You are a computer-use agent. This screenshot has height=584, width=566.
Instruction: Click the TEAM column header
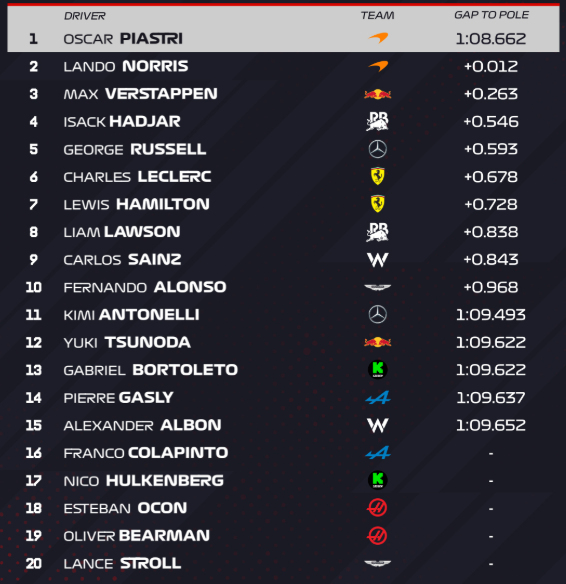pos(377,15)
